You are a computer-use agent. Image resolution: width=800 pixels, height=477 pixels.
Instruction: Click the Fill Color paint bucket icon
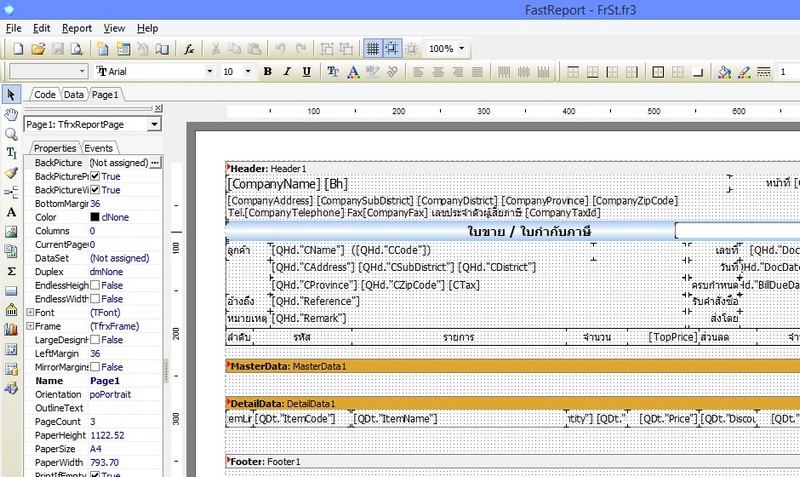(723, 72)
